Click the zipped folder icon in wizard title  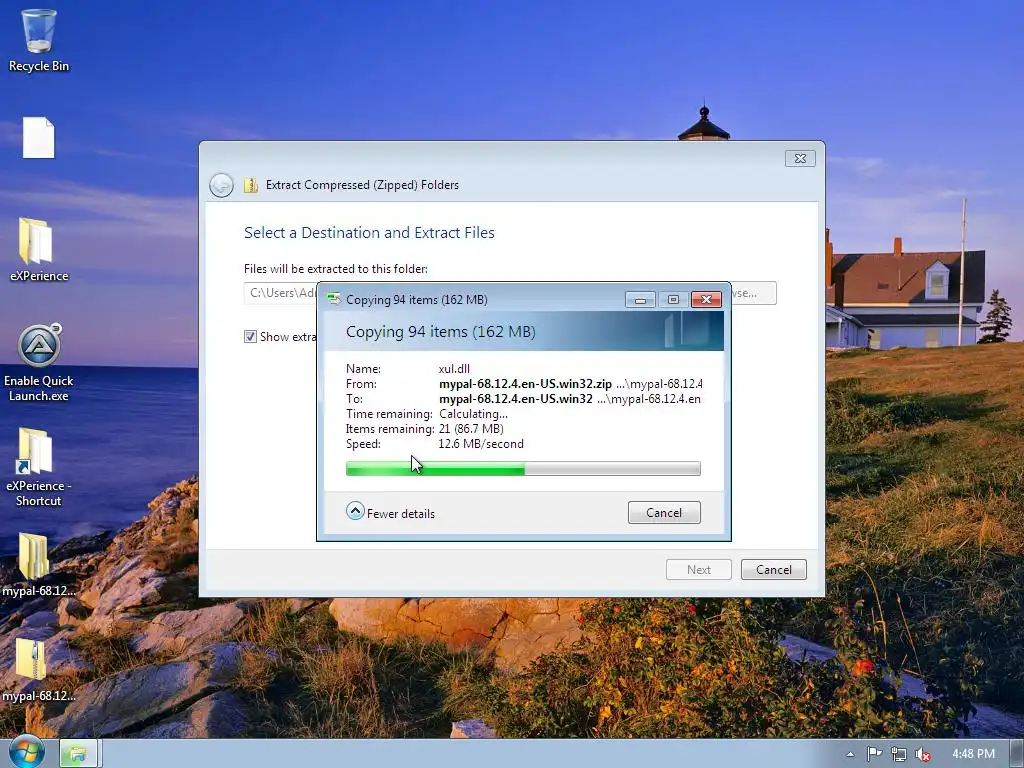pos(251,185)
